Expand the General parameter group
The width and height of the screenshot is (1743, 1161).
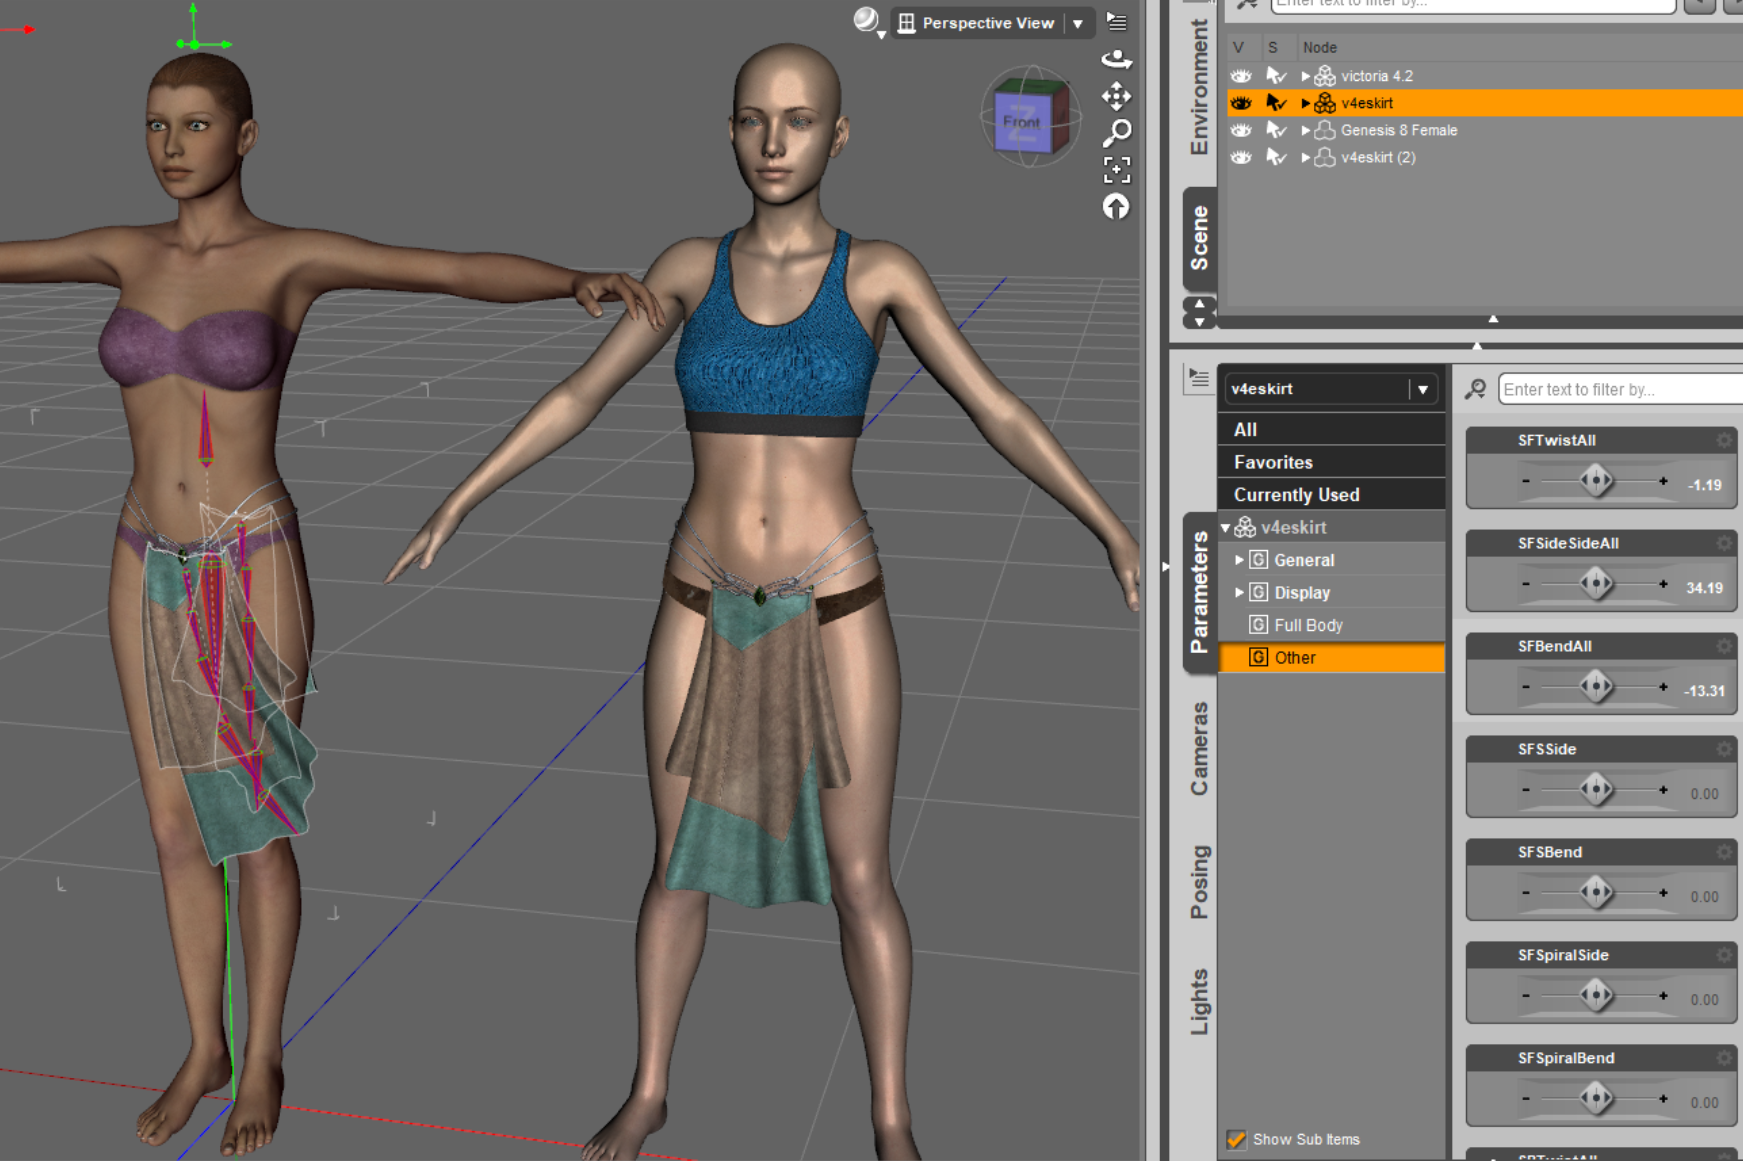(x=1240, y=560)
